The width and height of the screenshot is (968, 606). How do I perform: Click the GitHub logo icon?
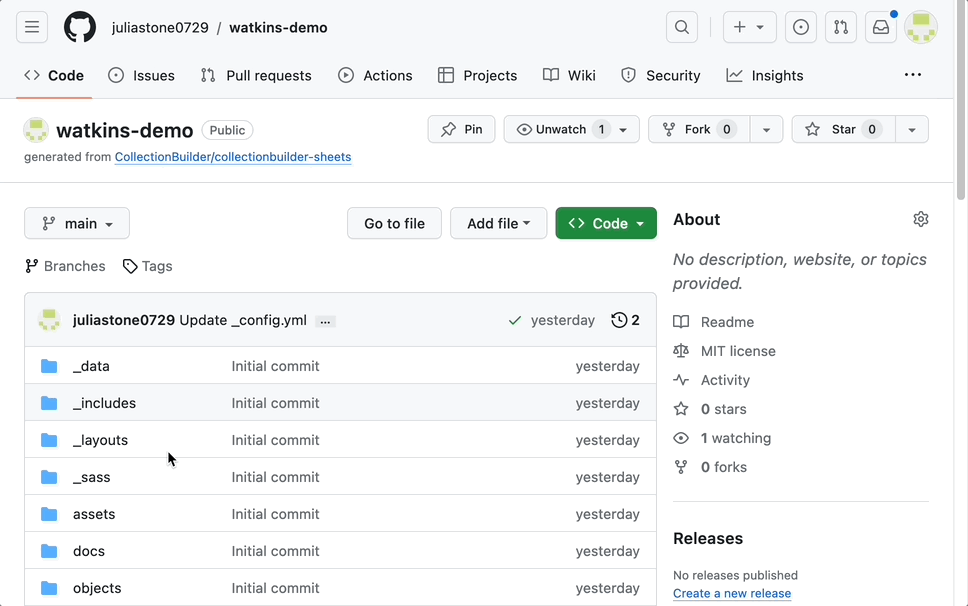(80, 28)
